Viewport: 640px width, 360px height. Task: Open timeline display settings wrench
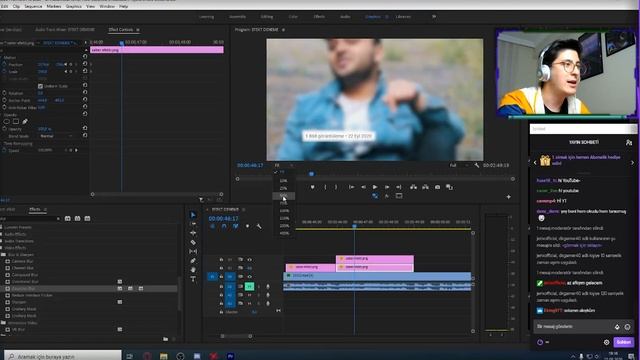tap(259, 226)
